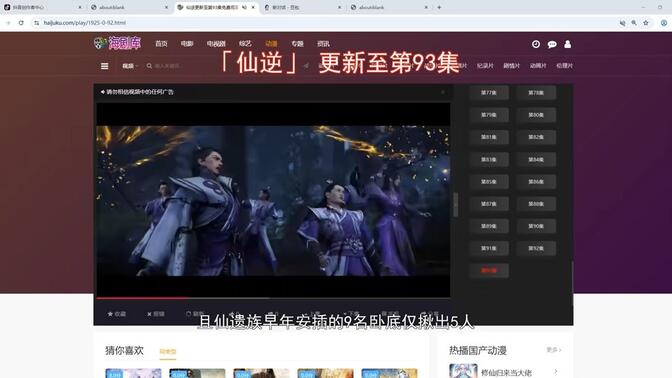Open the 首页 navigation item

click(x=161, y=44)
